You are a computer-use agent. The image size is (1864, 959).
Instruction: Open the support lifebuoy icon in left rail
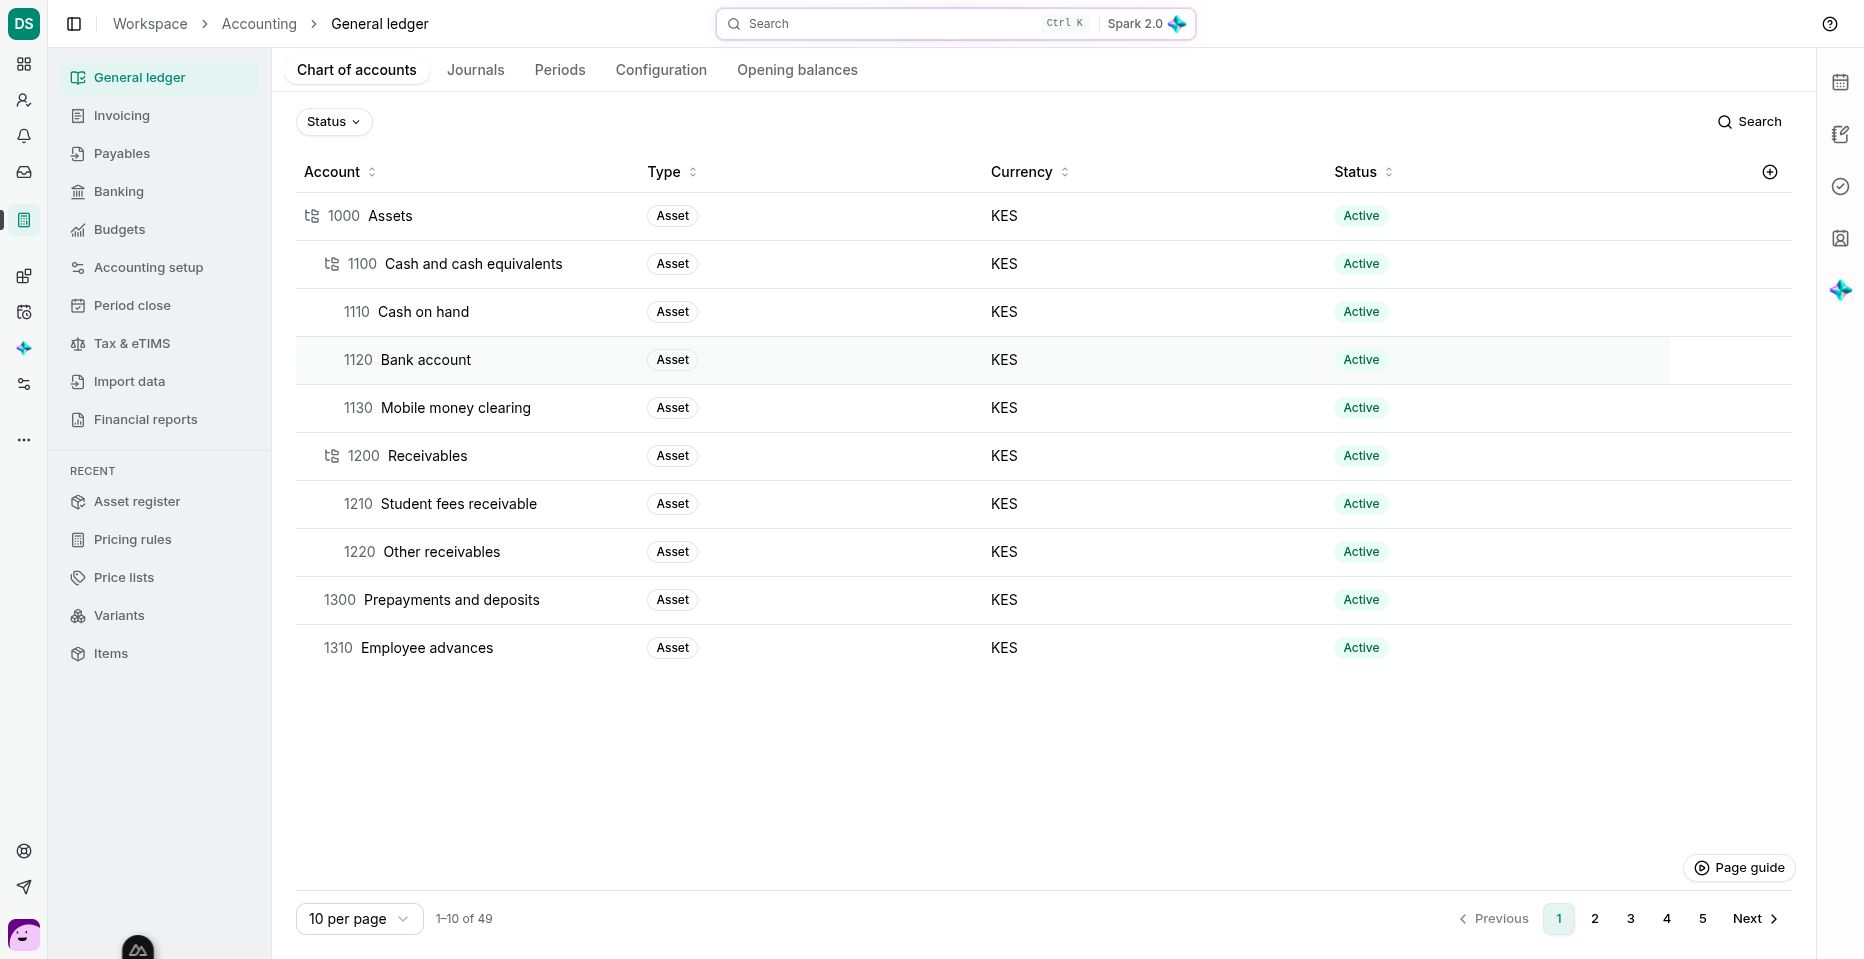pos(24,851)
